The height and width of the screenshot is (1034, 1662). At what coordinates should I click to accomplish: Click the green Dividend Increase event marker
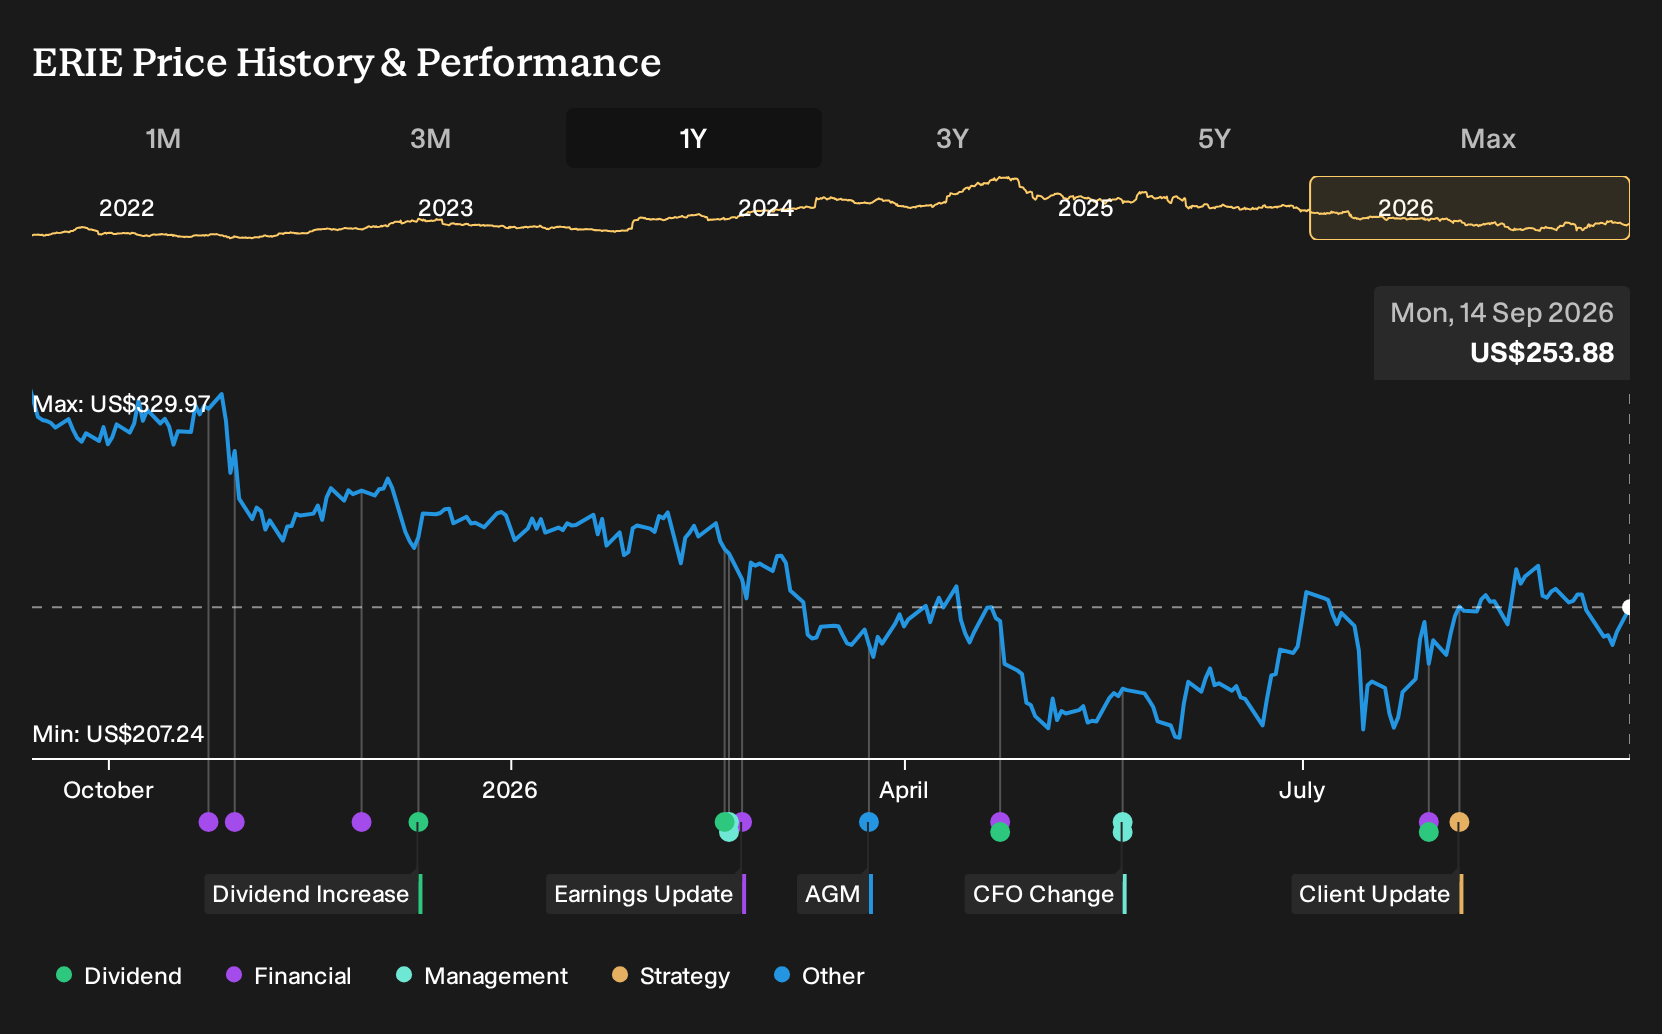coord(418,822)
